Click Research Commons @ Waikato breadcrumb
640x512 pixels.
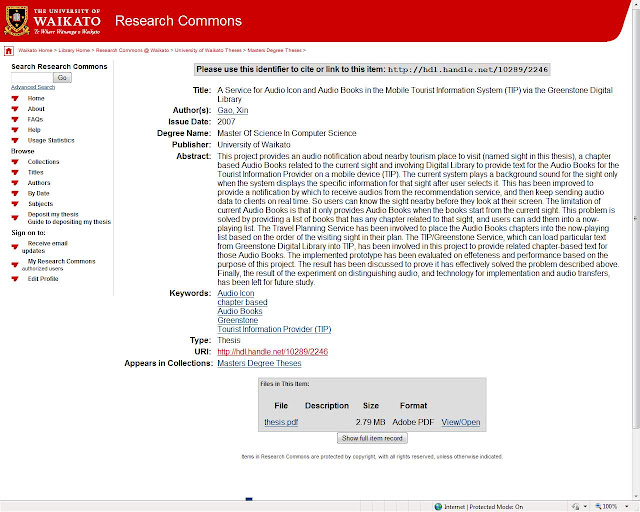point(132,50)
